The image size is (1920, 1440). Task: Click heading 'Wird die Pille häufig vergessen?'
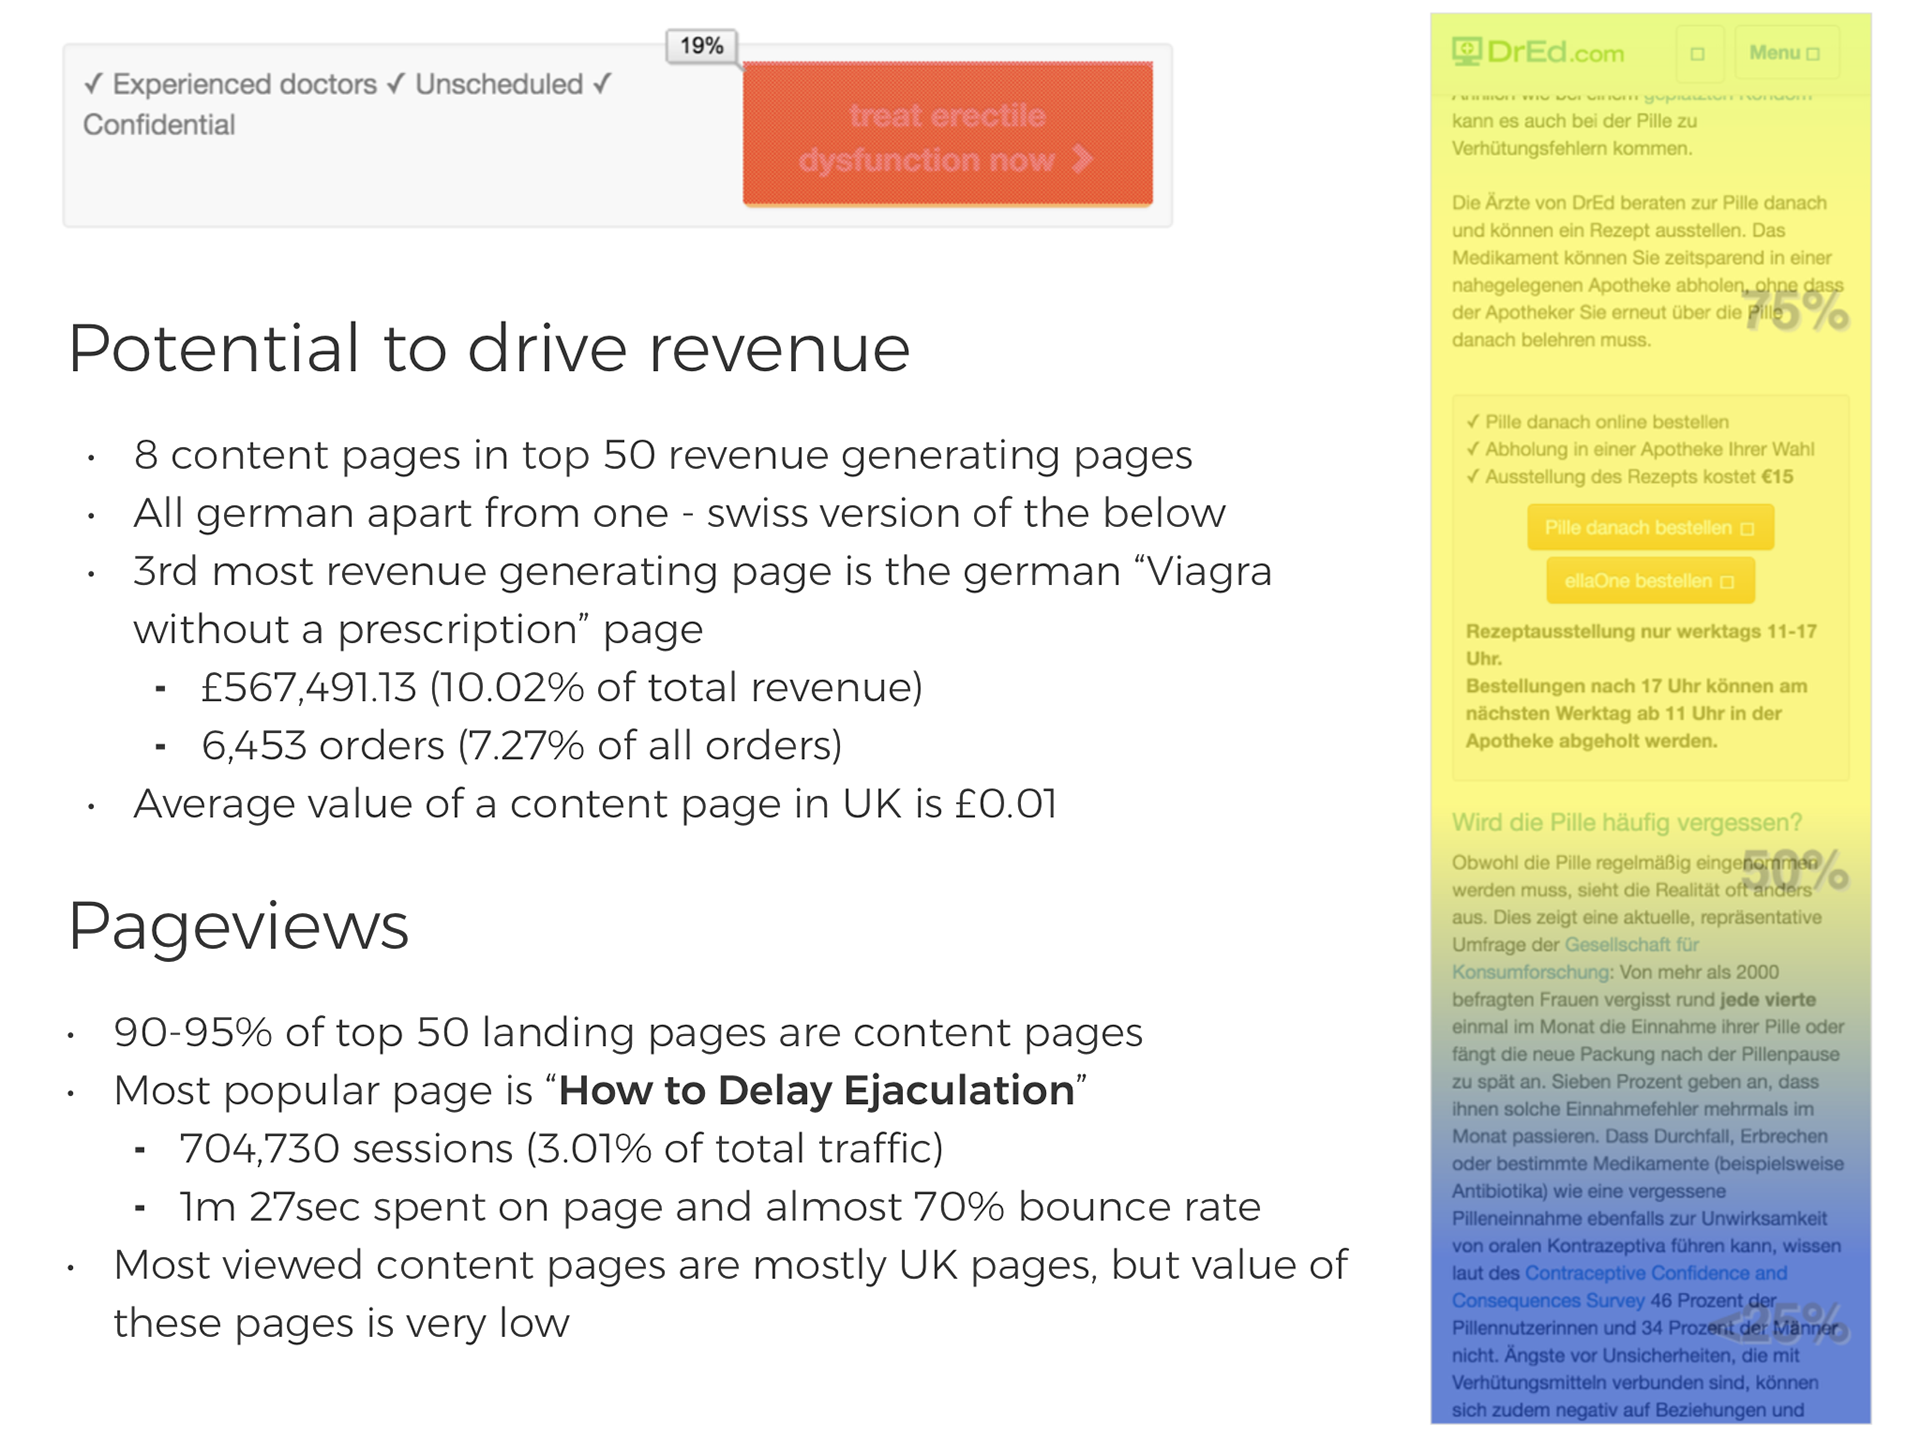coord(1627,823)
